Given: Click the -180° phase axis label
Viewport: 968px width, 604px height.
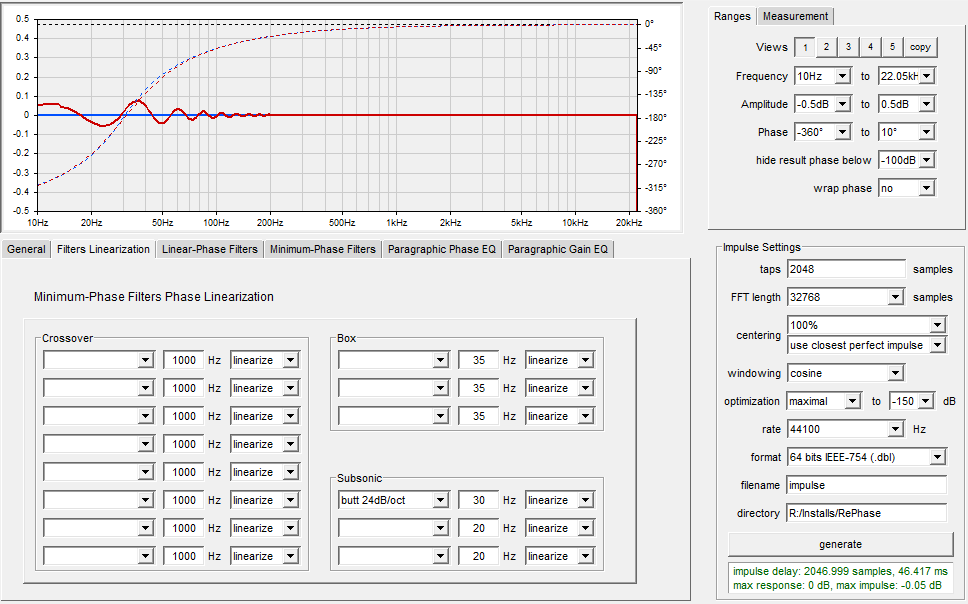Looking at the screenshot, I should click(x=655, y=117).
